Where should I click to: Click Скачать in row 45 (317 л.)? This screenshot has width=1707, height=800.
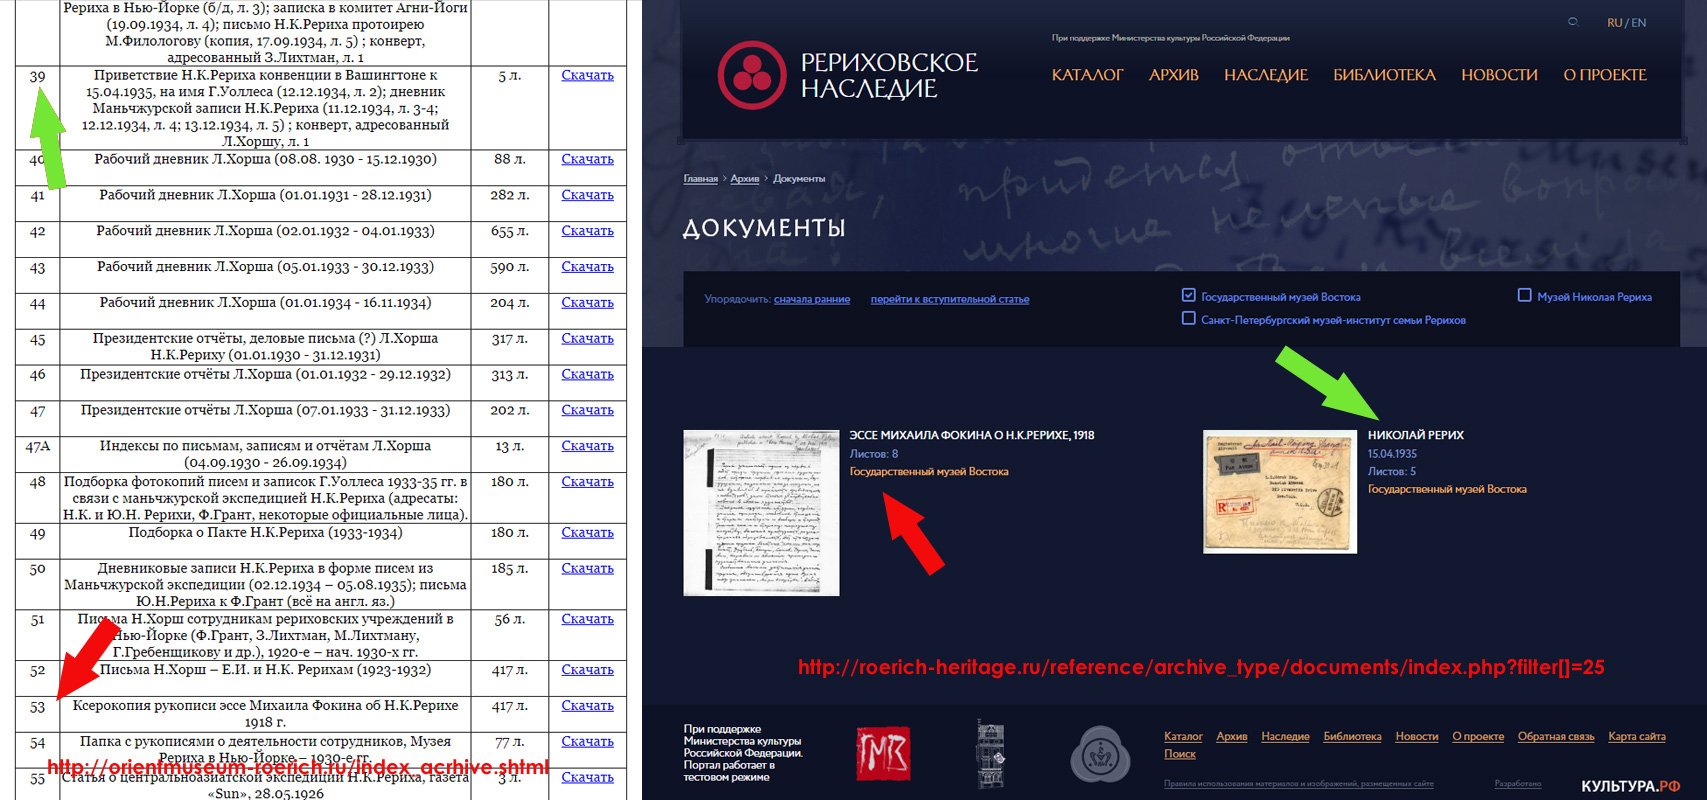pyautogui.click(x=587, y=339)
